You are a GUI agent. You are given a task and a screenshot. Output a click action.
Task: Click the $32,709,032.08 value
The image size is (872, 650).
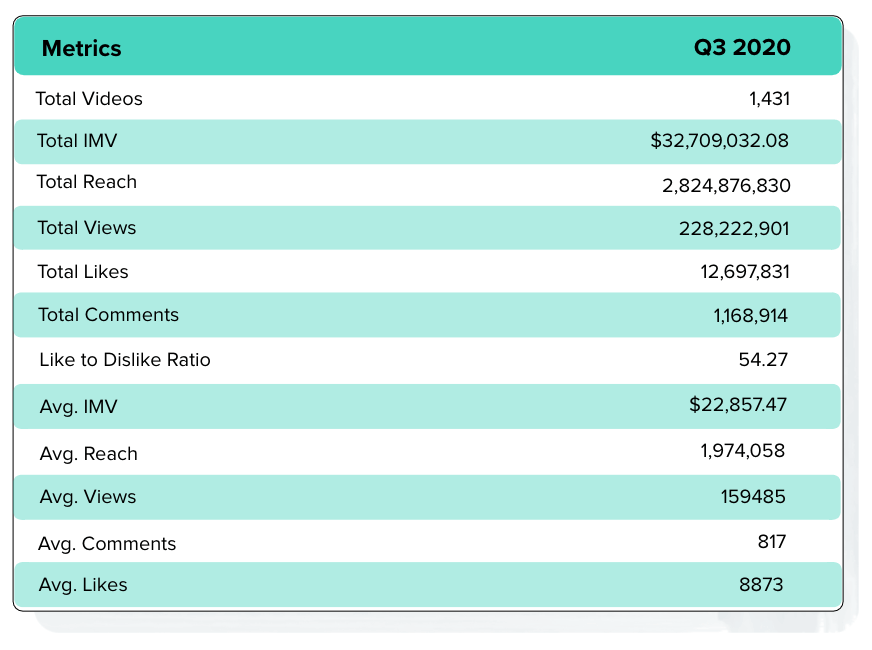[719, 140]
